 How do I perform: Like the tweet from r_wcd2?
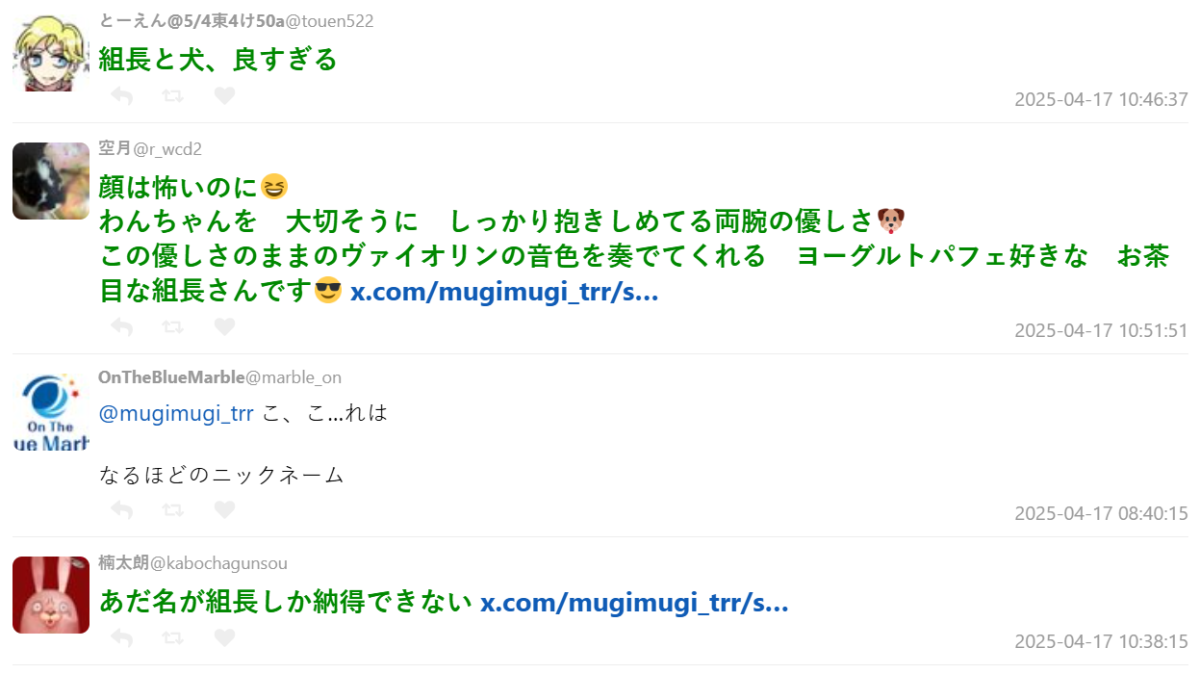225,327
